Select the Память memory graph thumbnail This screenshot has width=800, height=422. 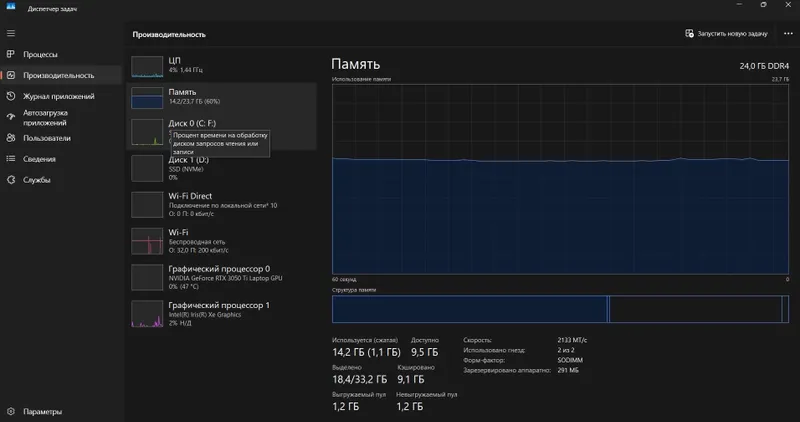(x=147, y=98)
